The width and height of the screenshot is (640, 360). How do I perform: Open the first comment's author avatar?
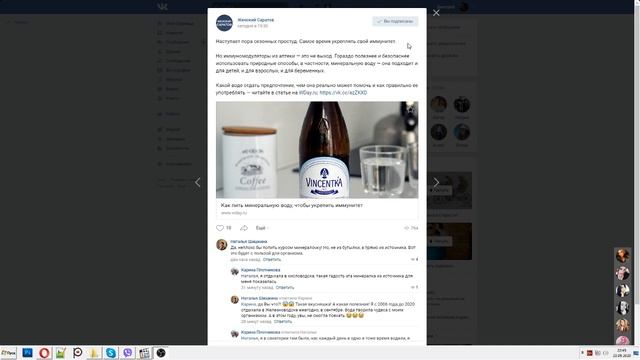click(222, 244)
